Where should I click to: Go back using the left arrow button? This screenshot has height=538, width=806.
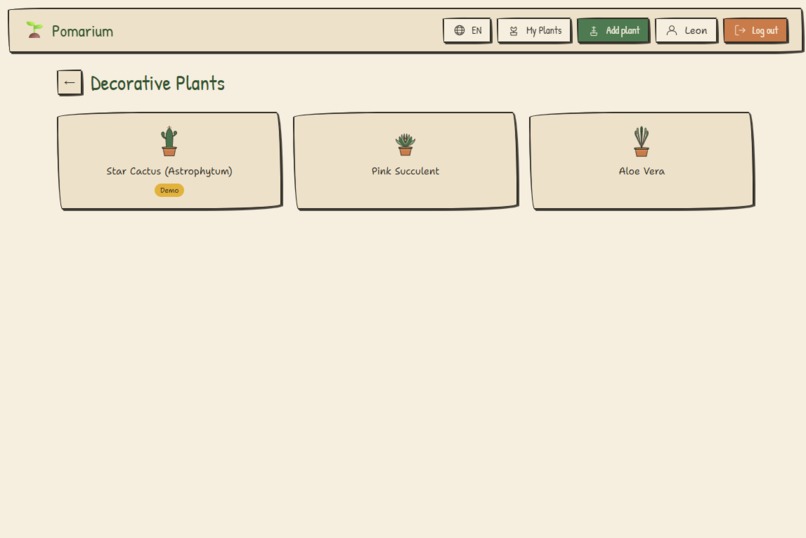pos(69,83)
